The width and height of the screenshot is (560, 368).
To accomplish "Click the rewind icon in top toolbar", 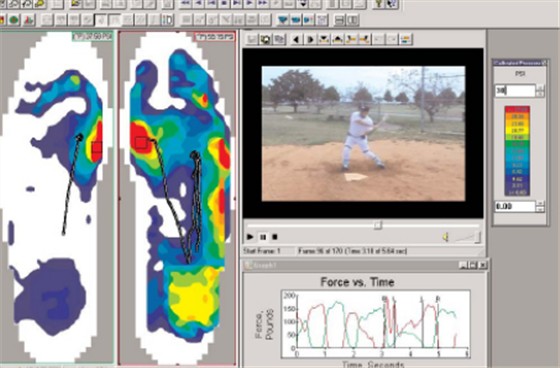I will [x=186, y=4].
